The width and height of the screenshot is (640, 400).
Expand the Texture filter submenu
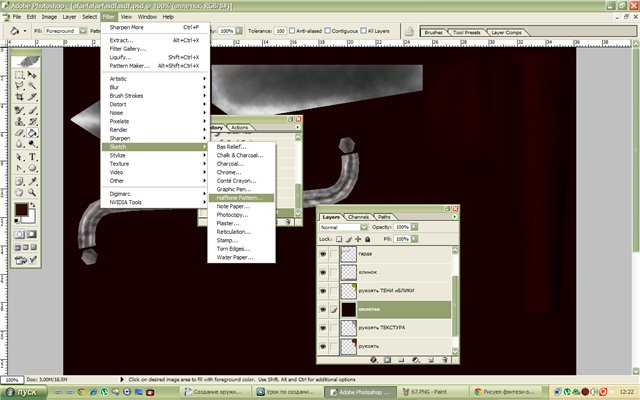click(155, 164)
